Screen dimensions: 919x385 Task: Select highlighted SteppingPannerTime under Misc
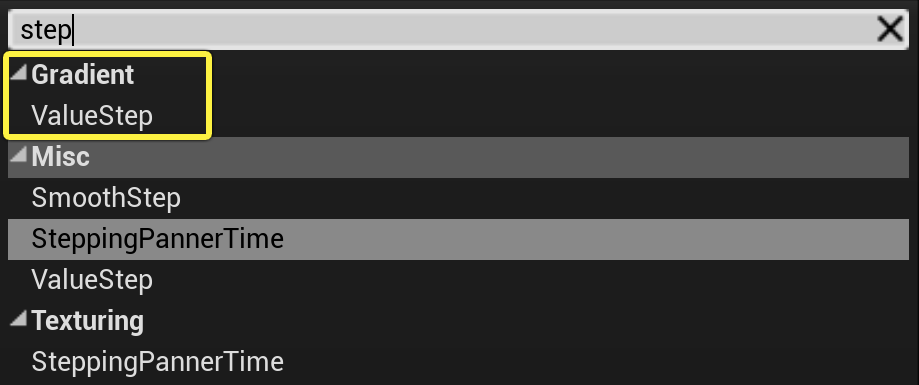pos(459,239)
